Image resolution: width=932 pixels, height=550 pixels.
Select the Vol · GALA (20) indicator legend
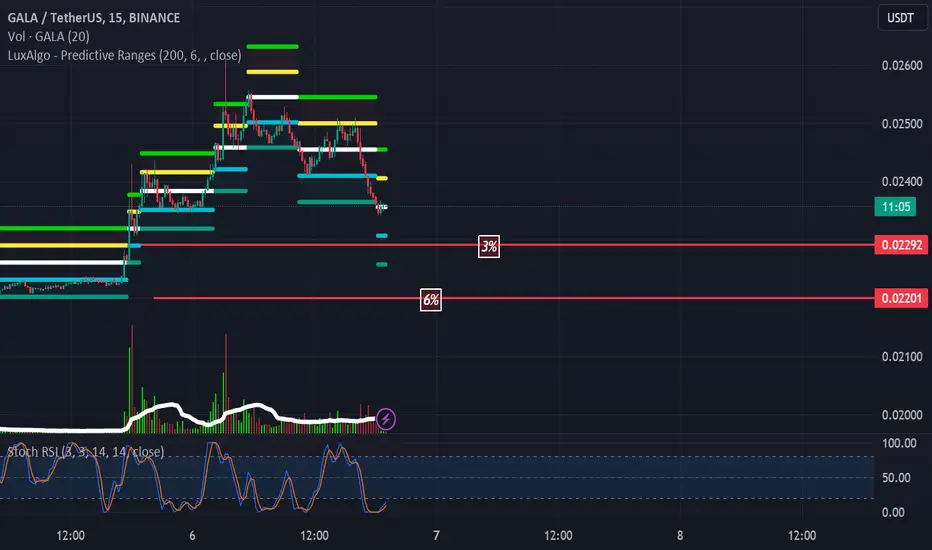tap(49, 37)
